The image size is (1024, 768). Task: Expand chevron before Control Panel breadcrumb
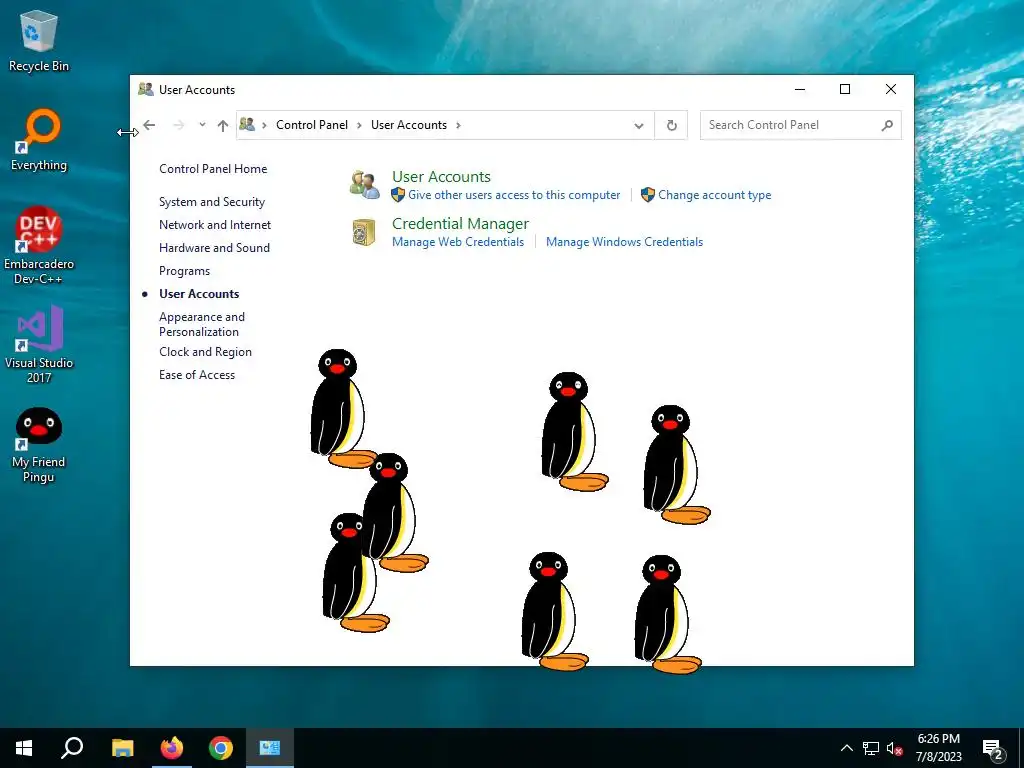click(264, 125)
